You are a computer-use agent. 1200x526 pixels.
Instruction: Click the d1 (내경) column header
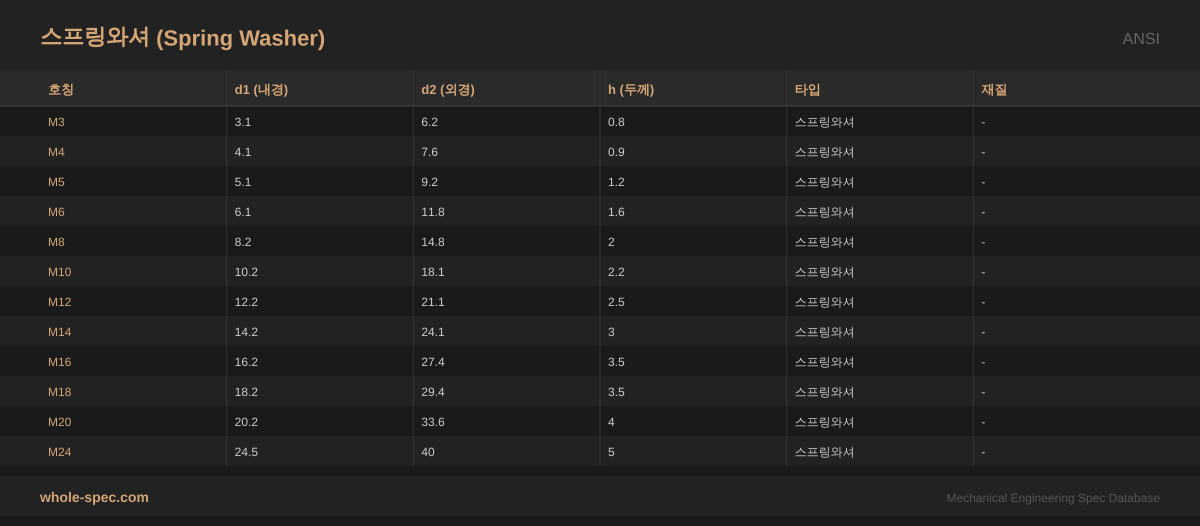(261, 89)
